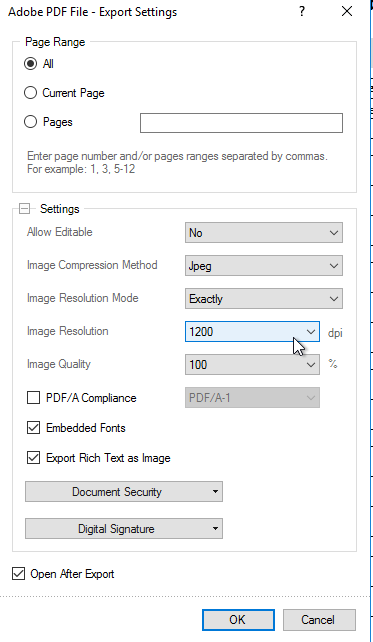The image size is (373, 642).
Task: Click the Pages range input field
Action: [241, 123]
